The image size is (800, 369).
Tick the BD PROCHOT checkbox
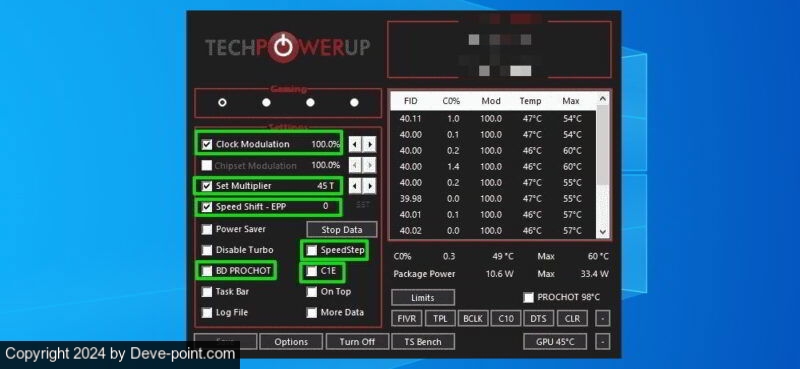pos(207,271)
